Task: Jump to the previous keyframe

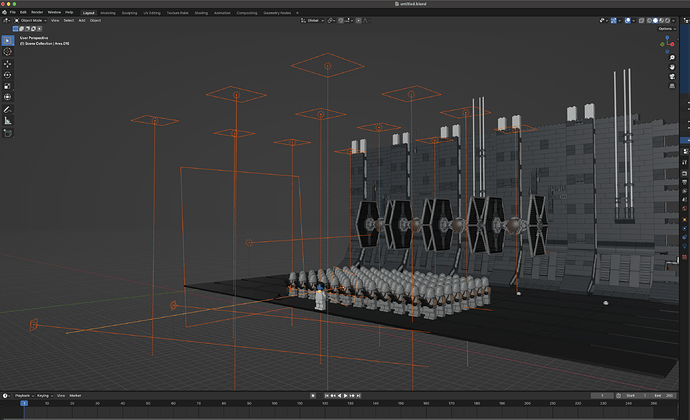Action: 333,396
